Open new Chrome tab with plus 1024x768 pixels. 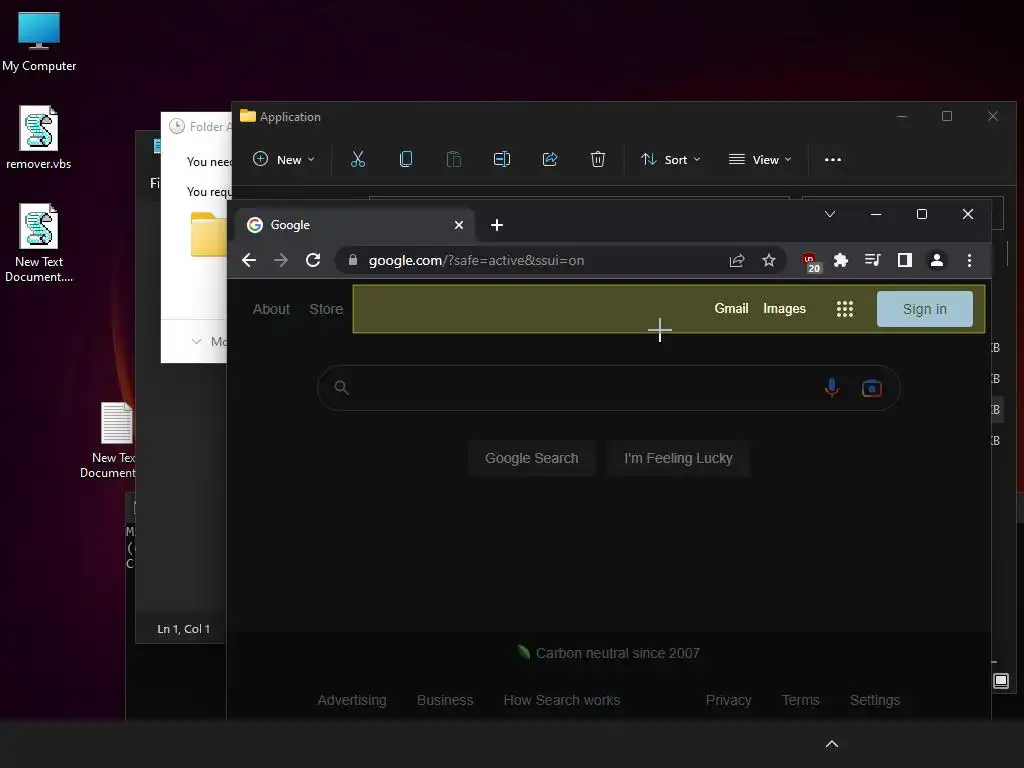click(x=497, y=225)
